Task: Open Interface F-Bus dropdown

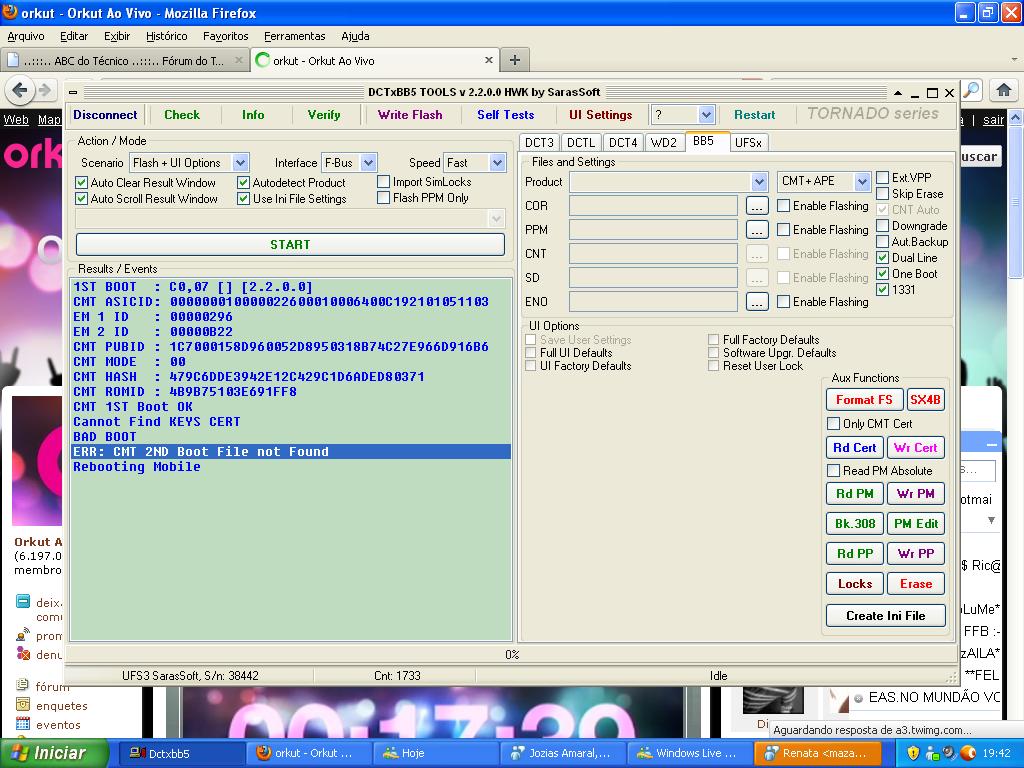Action: coord(368,163)
